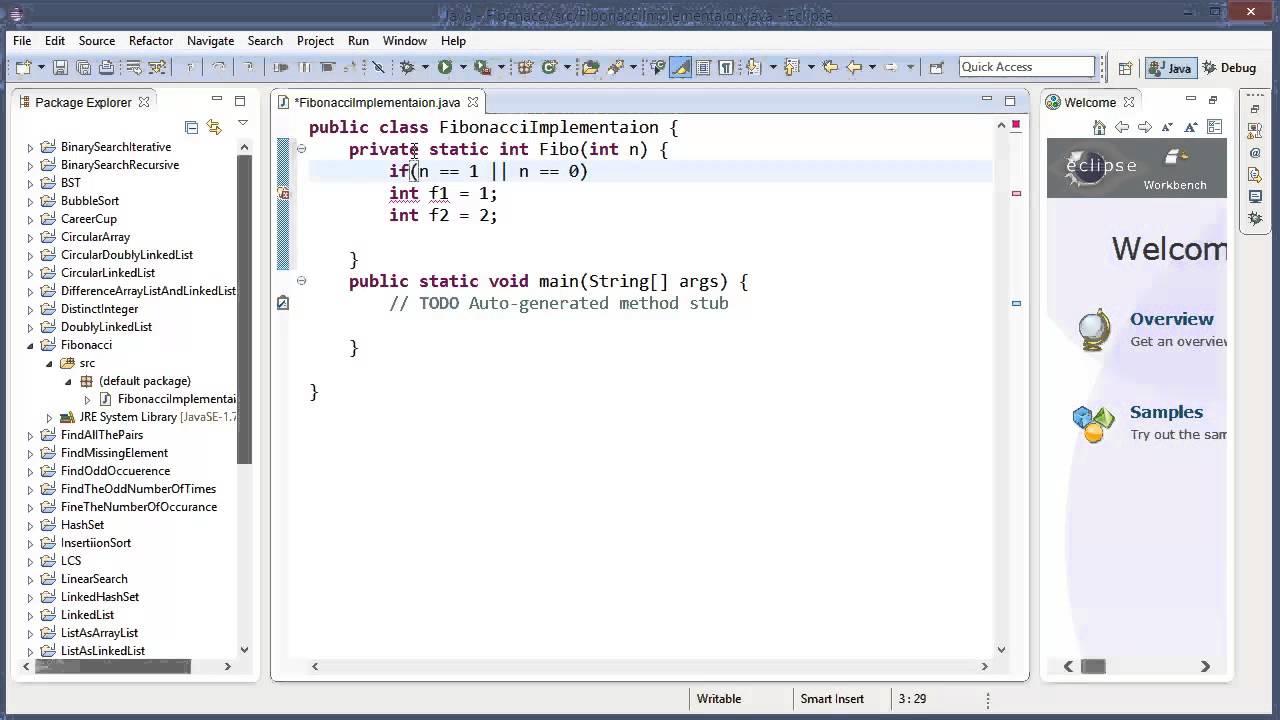The height and width of the screenshot is (720, 1280).
Task: Click the Skip All Breakpoints icon
Action: (x=378, y=67)
